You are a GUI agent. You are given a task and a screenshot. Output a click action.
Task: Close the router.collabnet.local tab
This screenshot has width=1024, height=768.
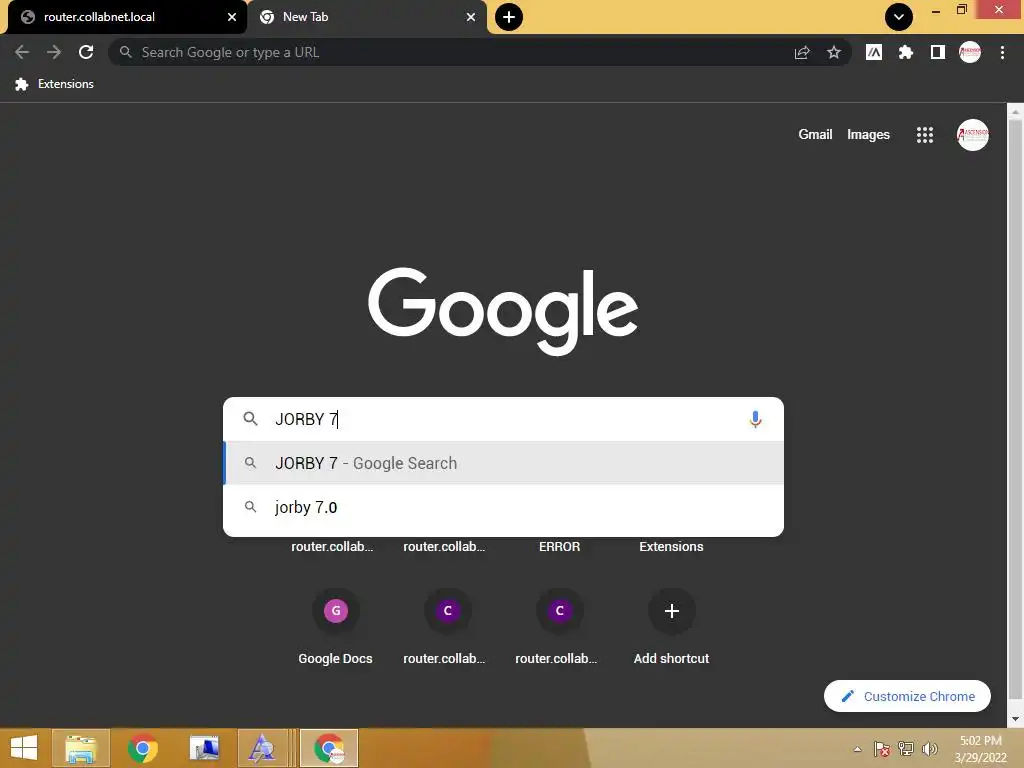tap(232, 17)
